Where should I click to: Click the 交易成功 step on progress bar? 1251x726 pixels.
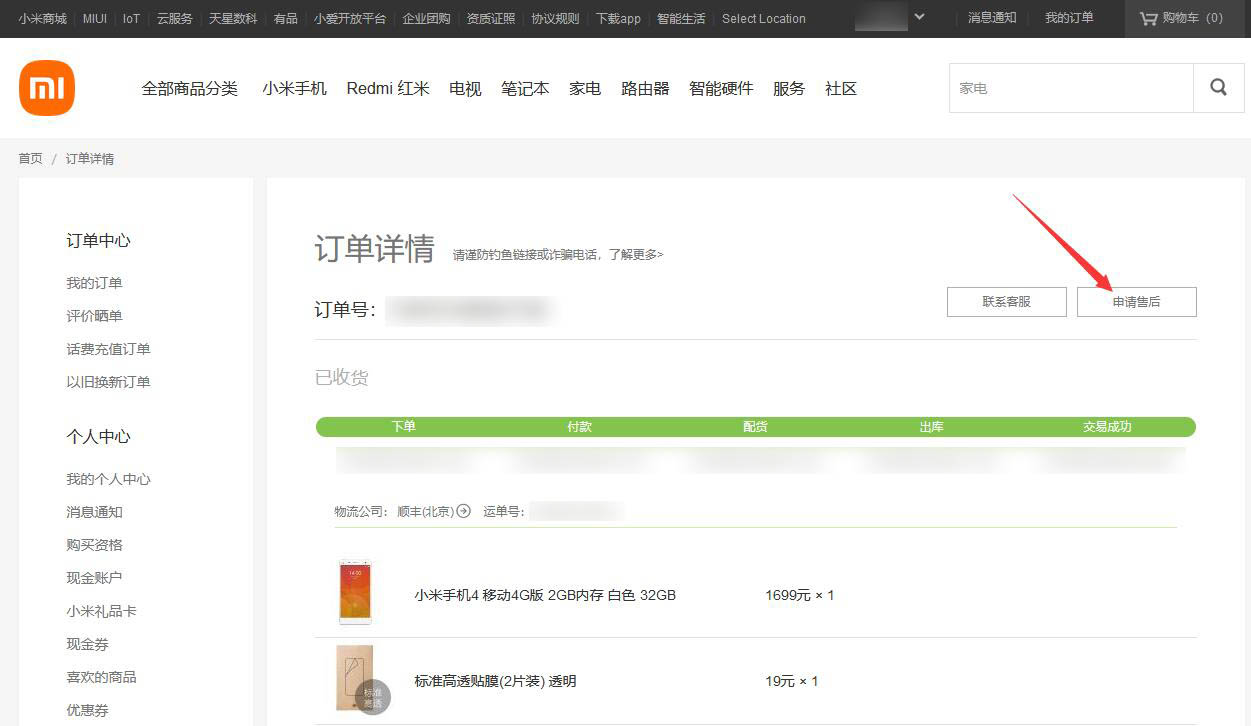[x=1107, y=427]
